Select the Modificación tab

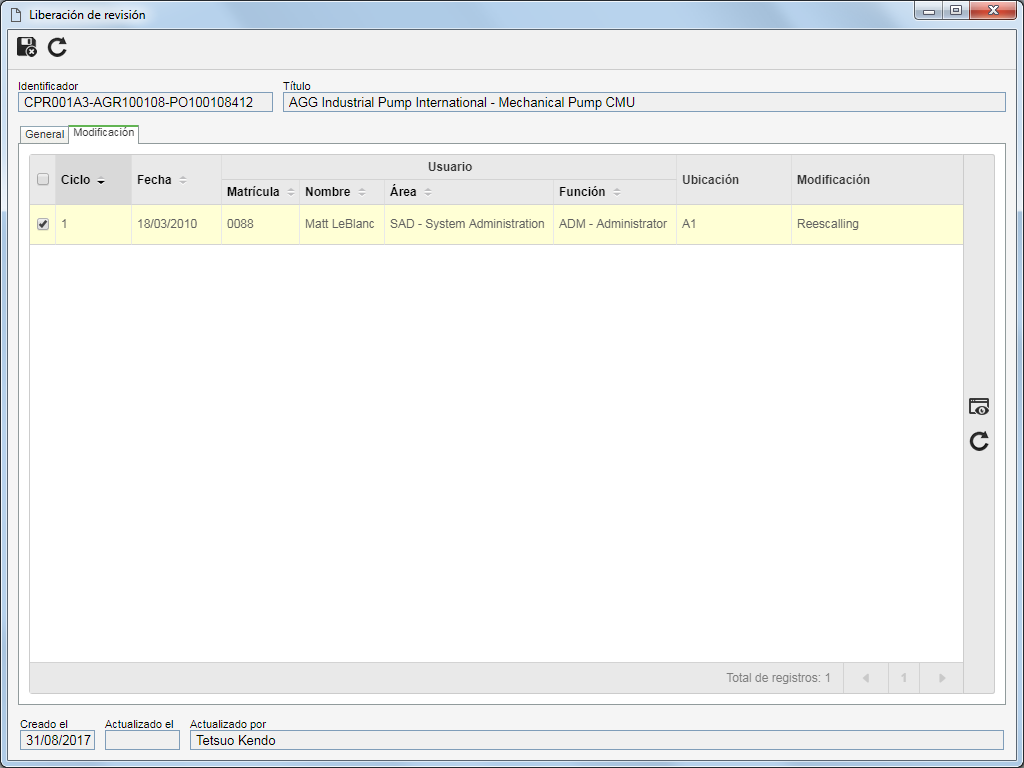click(104, 133)
